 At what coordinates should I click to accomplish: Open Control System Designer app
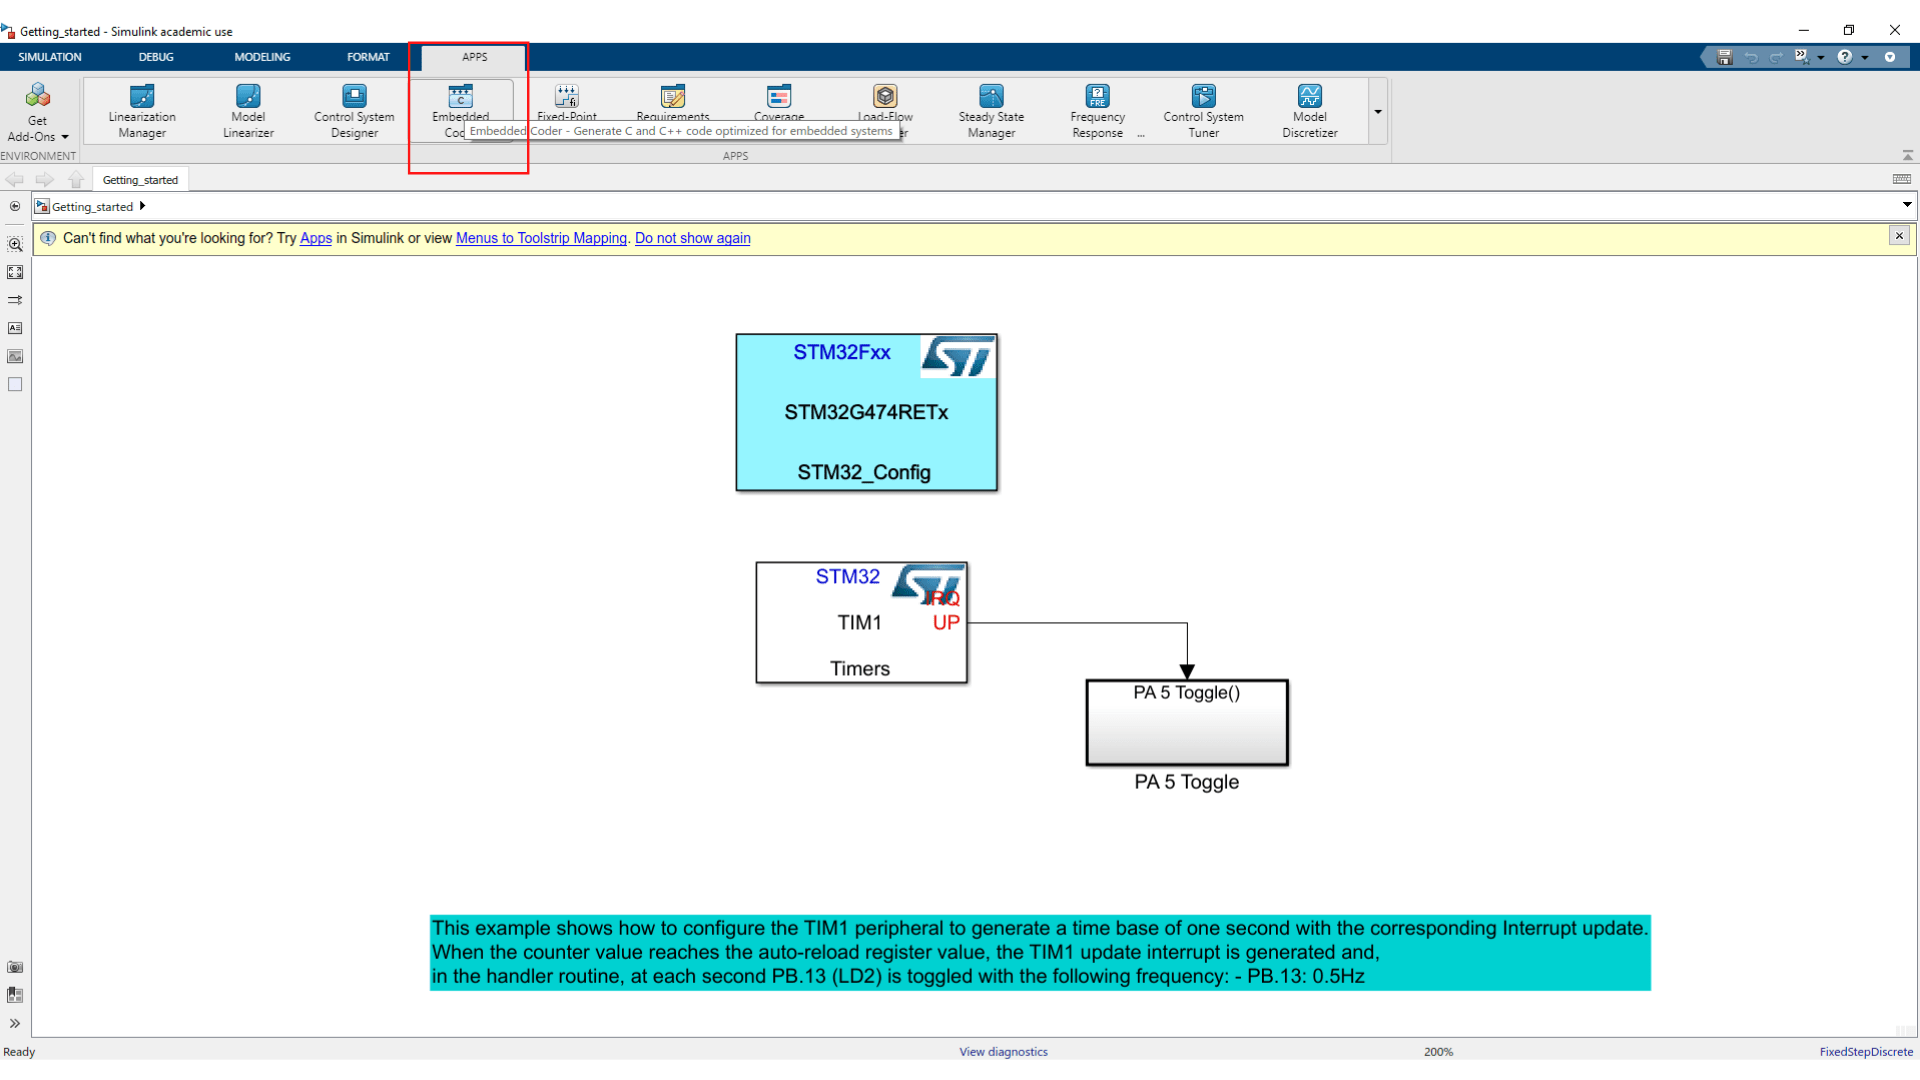click(x=354, y=110)
